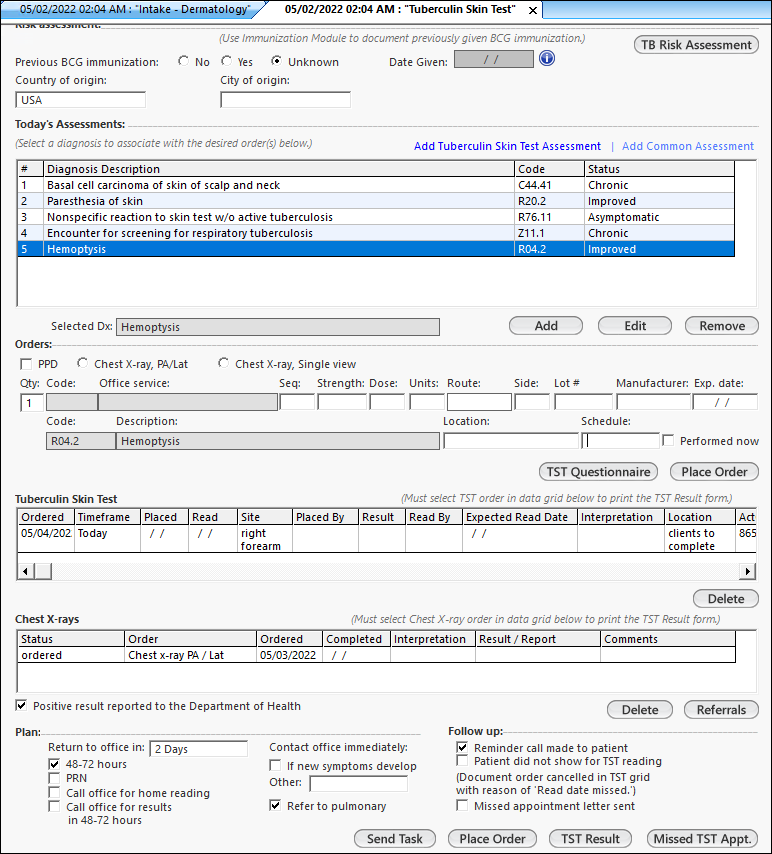Image resolution: width=772 pixels, height=854 pixels.
Task: Click Add Tuberculin Skin Test Assessment link
Action: point(507,146)
